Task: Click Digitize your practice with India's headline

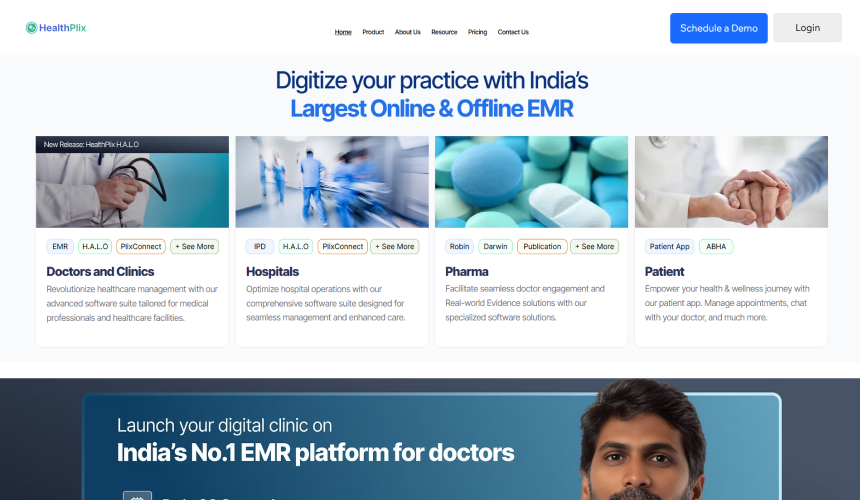Action: point(432,81)
